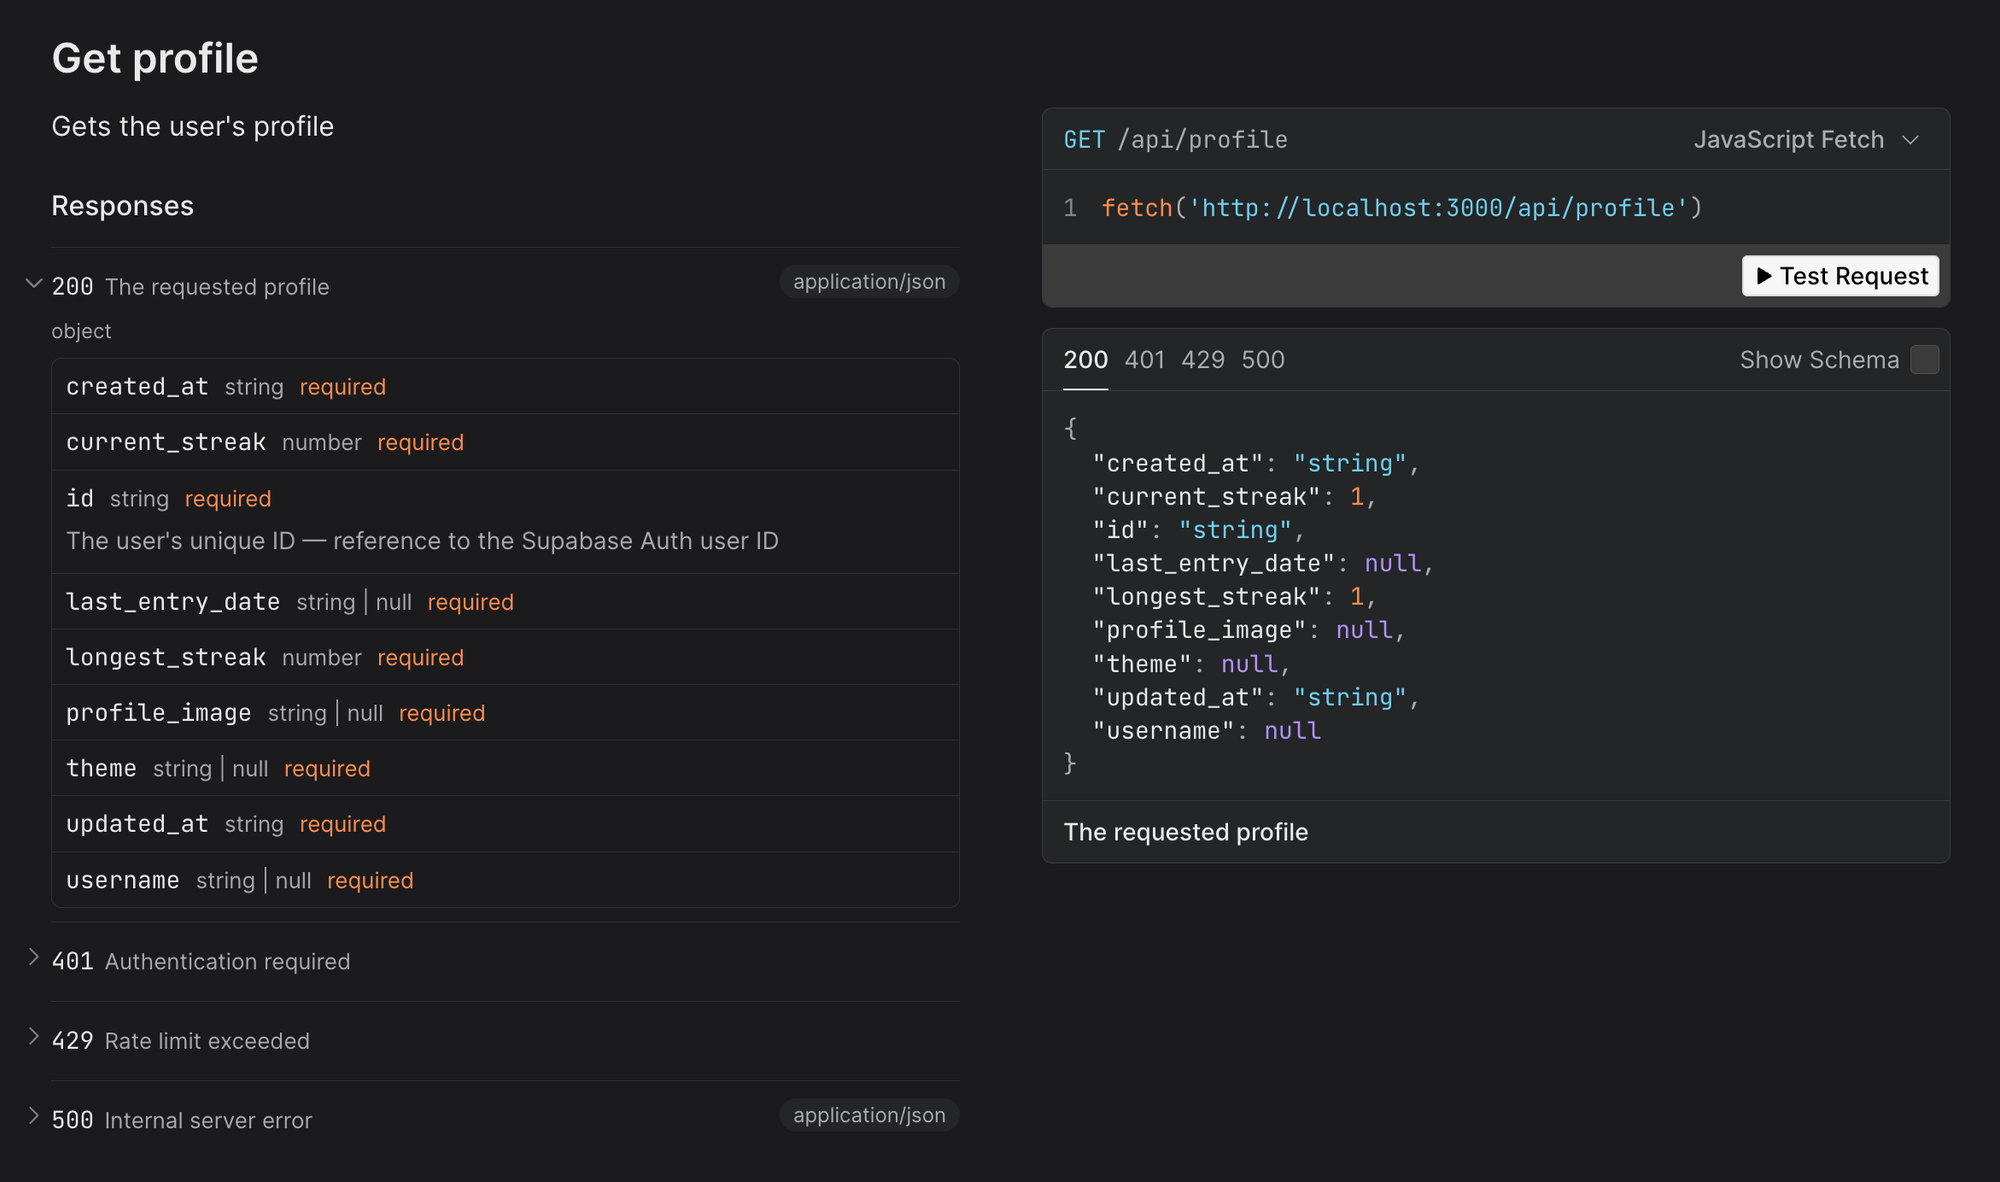Click the GET /api/profile endpoint label
Viewport: 2000px width, 1182px height.
(1175, 140)
